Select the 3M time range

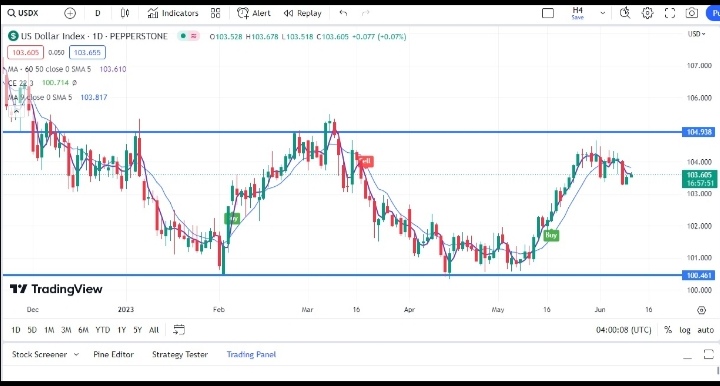tap(66, 330)
